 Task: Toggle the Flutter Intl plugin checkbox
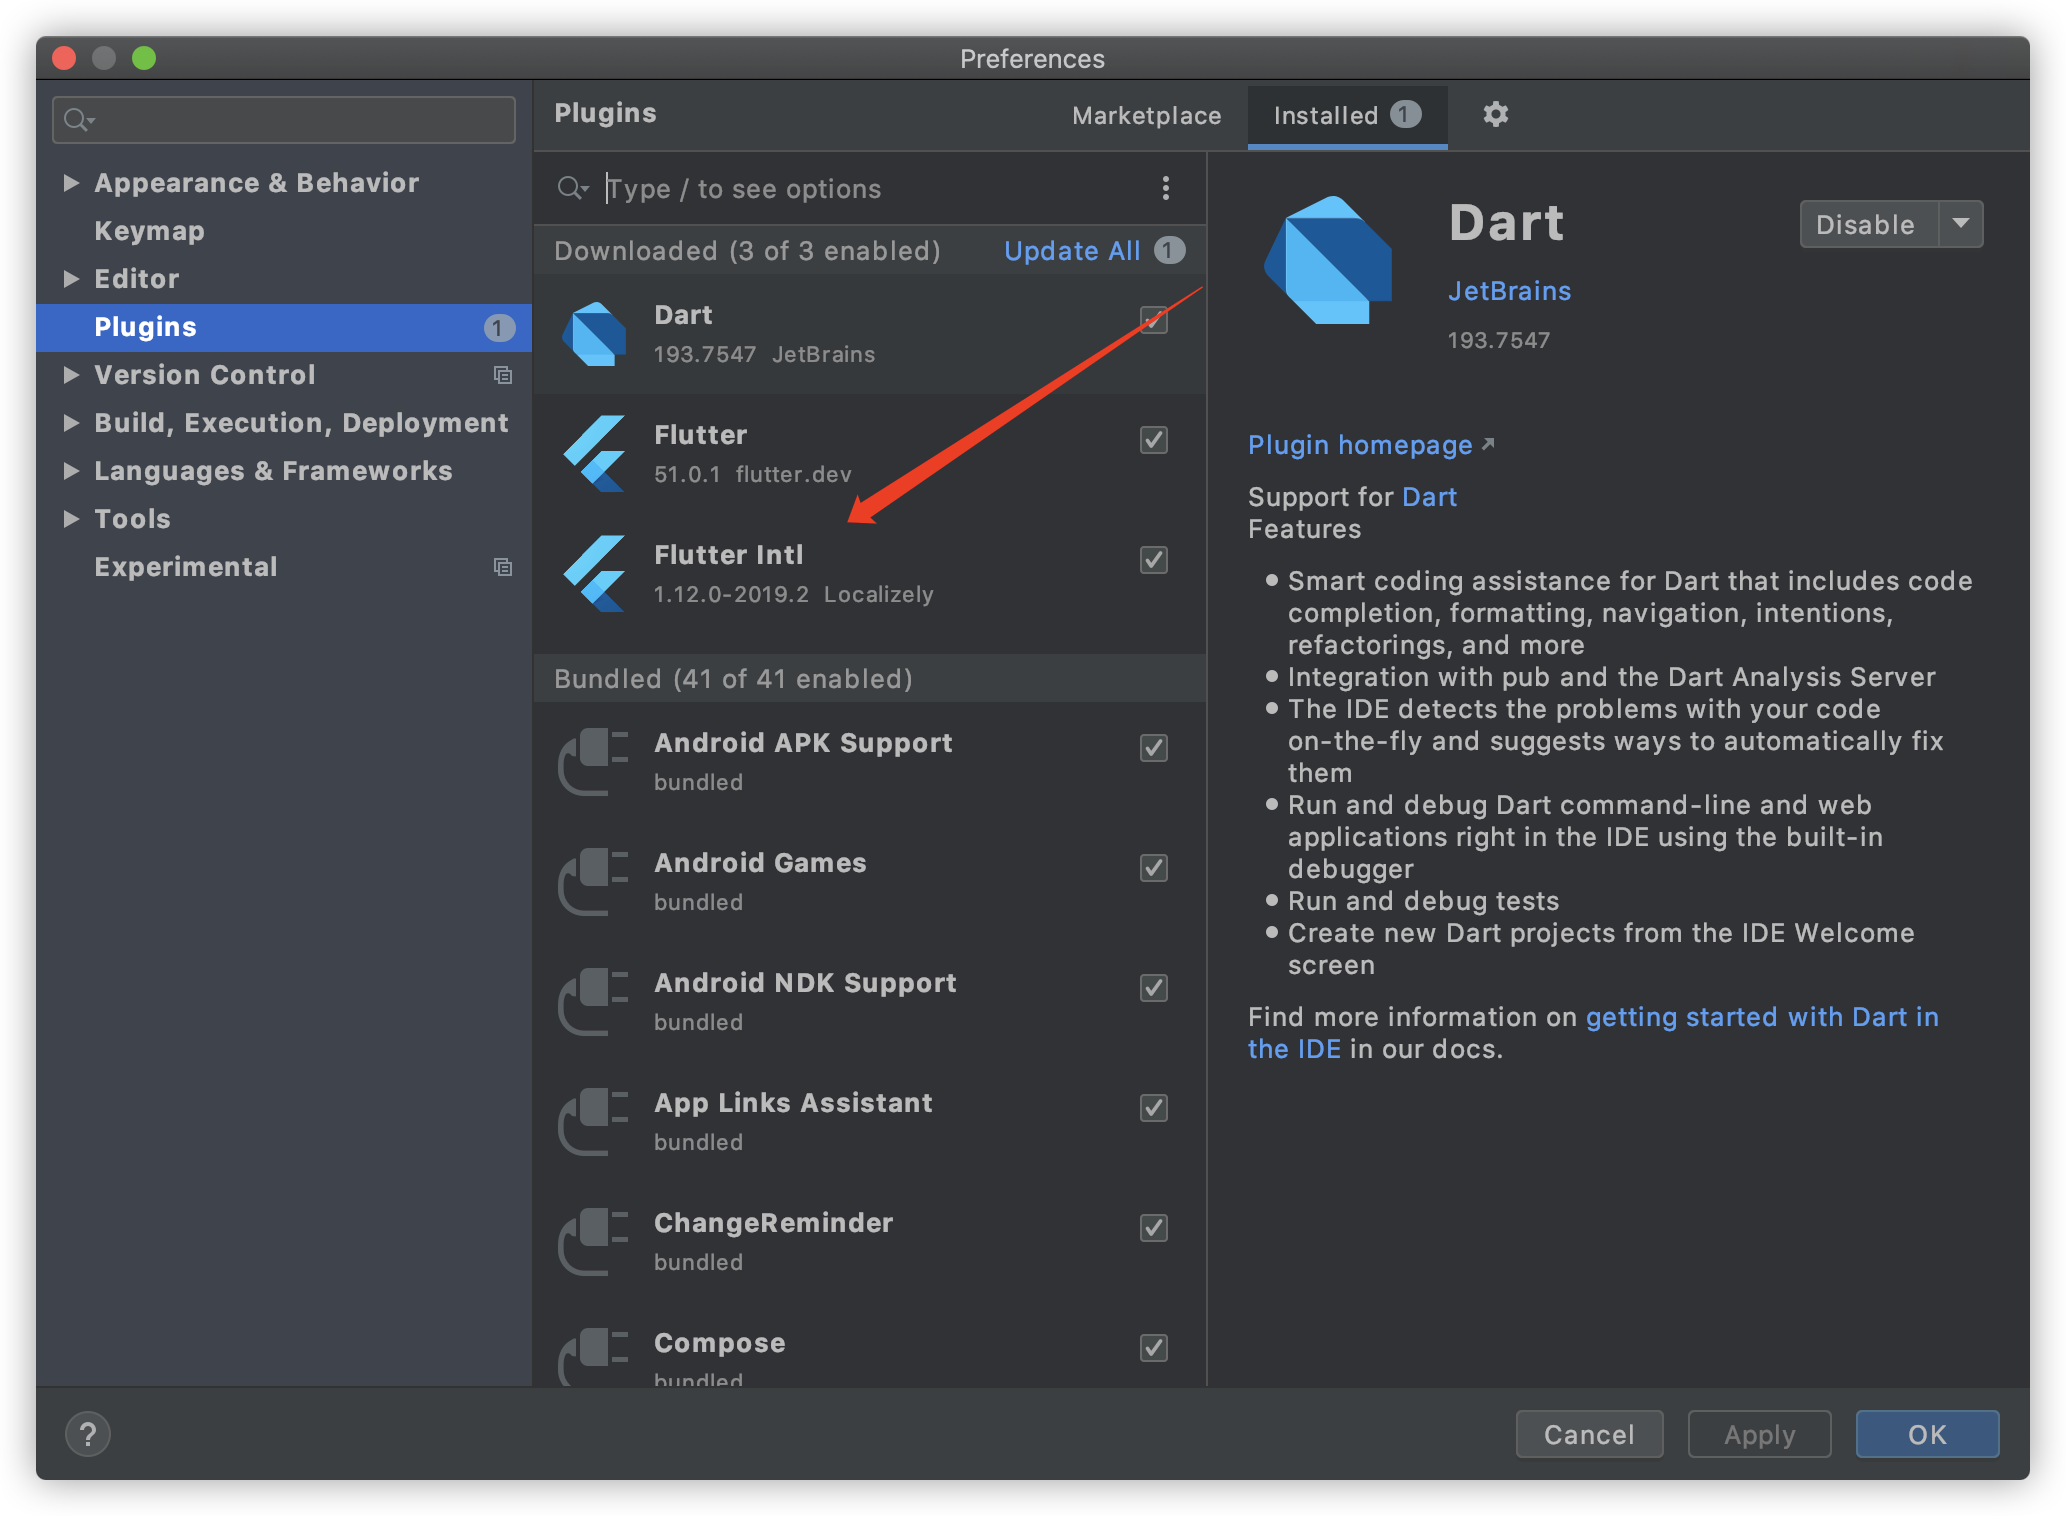(x=1154, y=560)
